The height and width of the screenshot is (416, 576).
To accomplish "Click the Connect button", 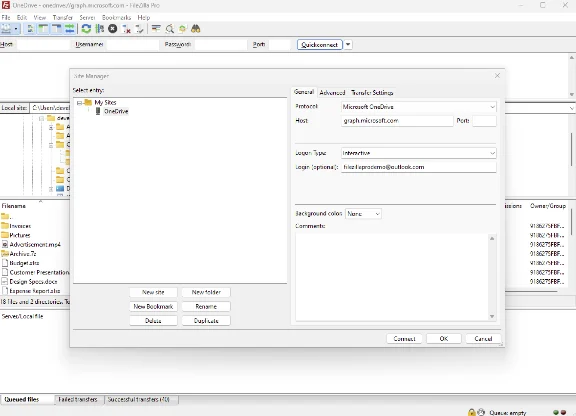I will [x=404, y=338].
